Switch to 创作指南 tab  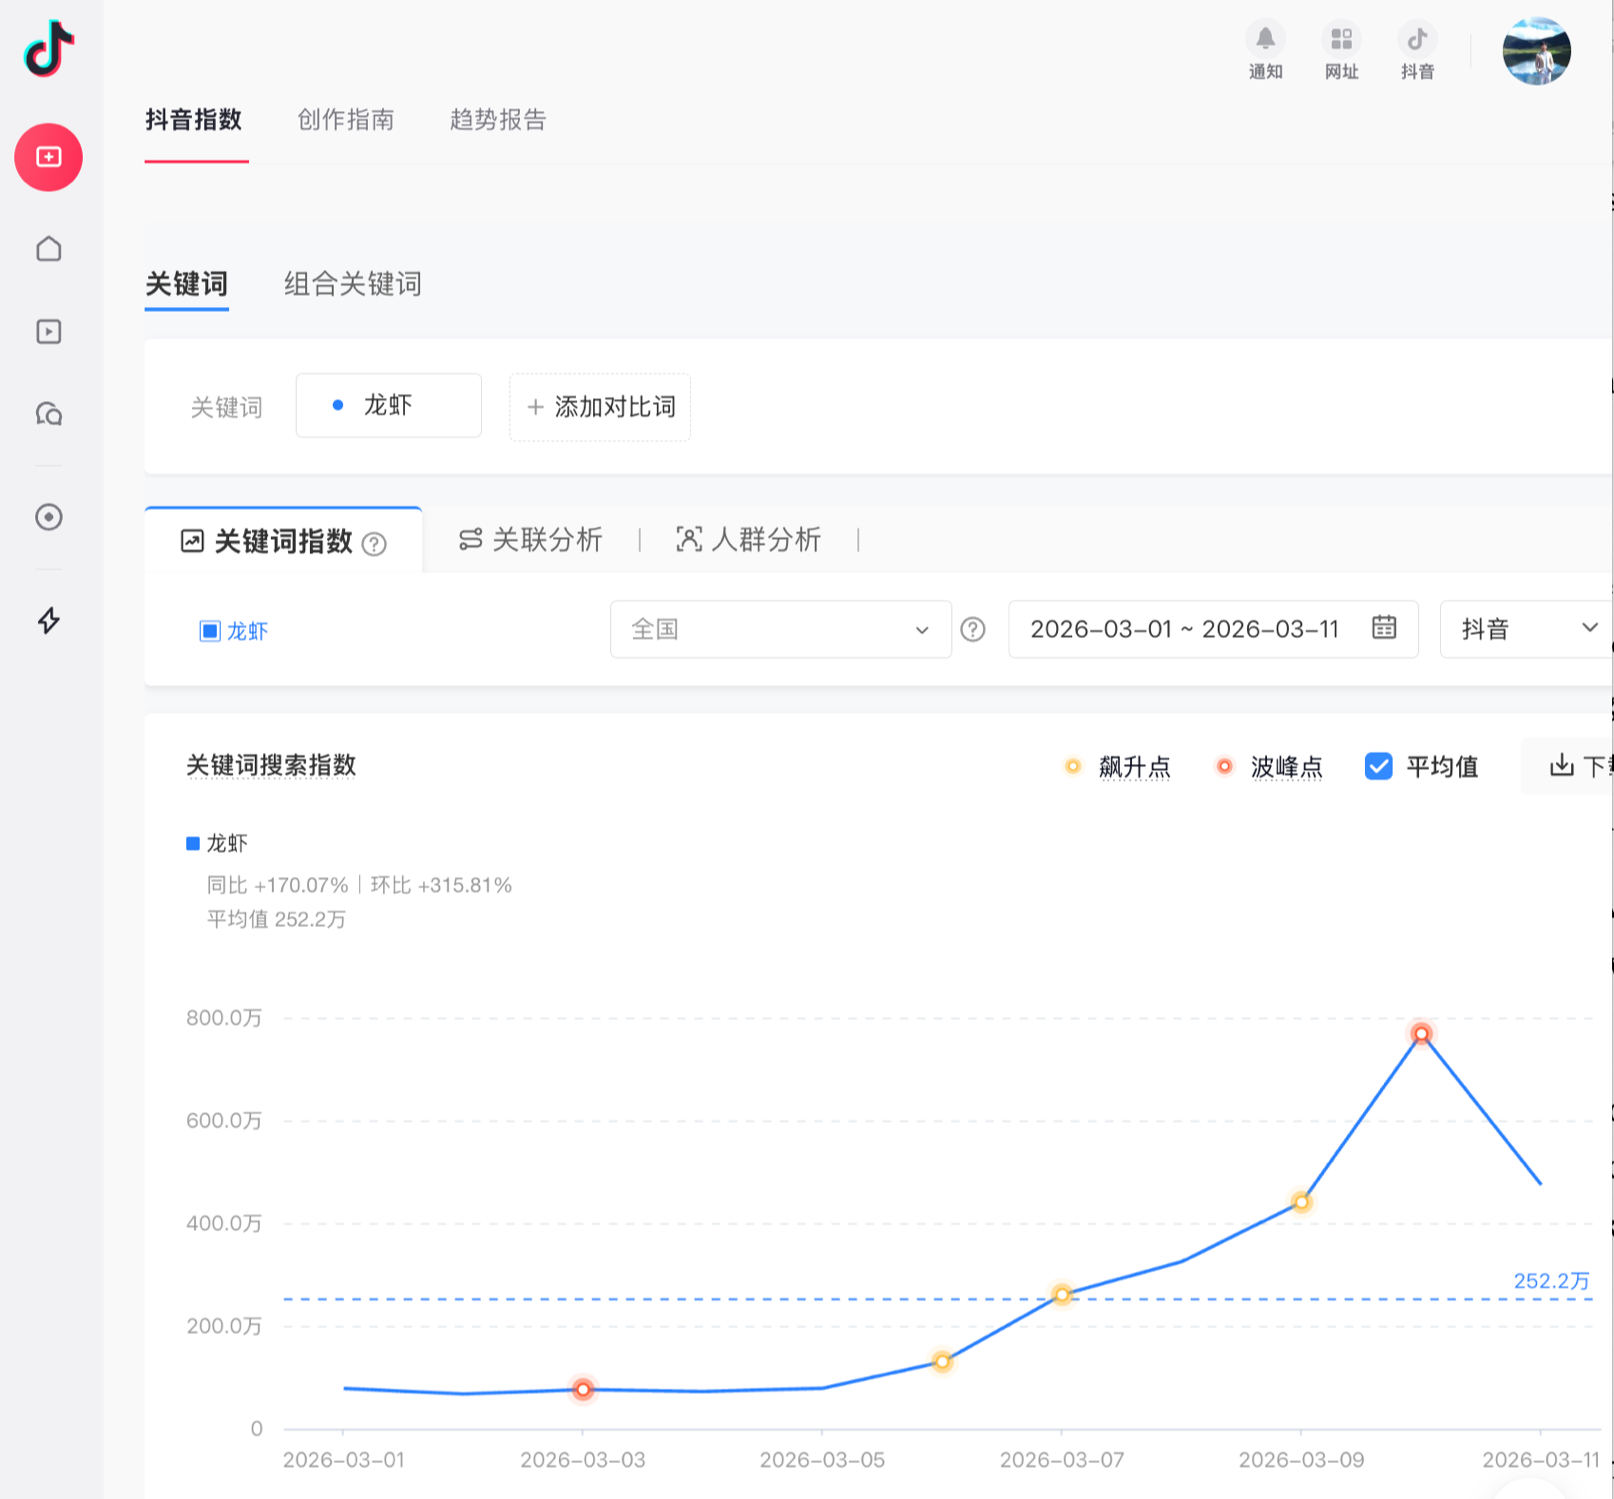pos(345,120)
